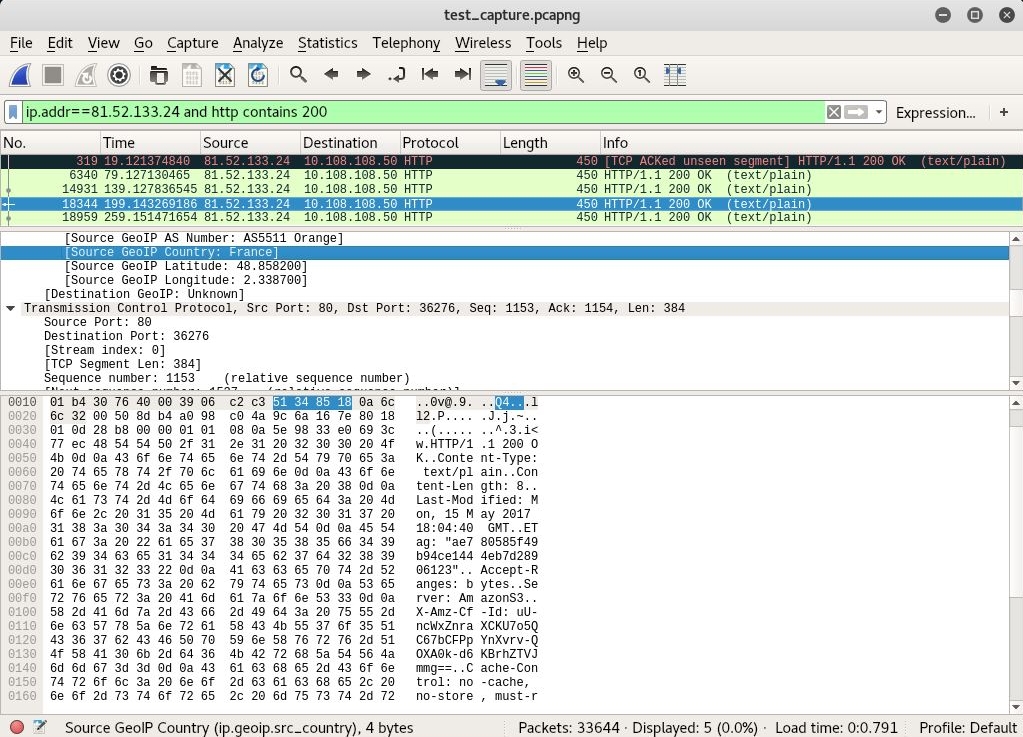Toggle packet colorization rules
1023x737 pixels.
point(535,75)
